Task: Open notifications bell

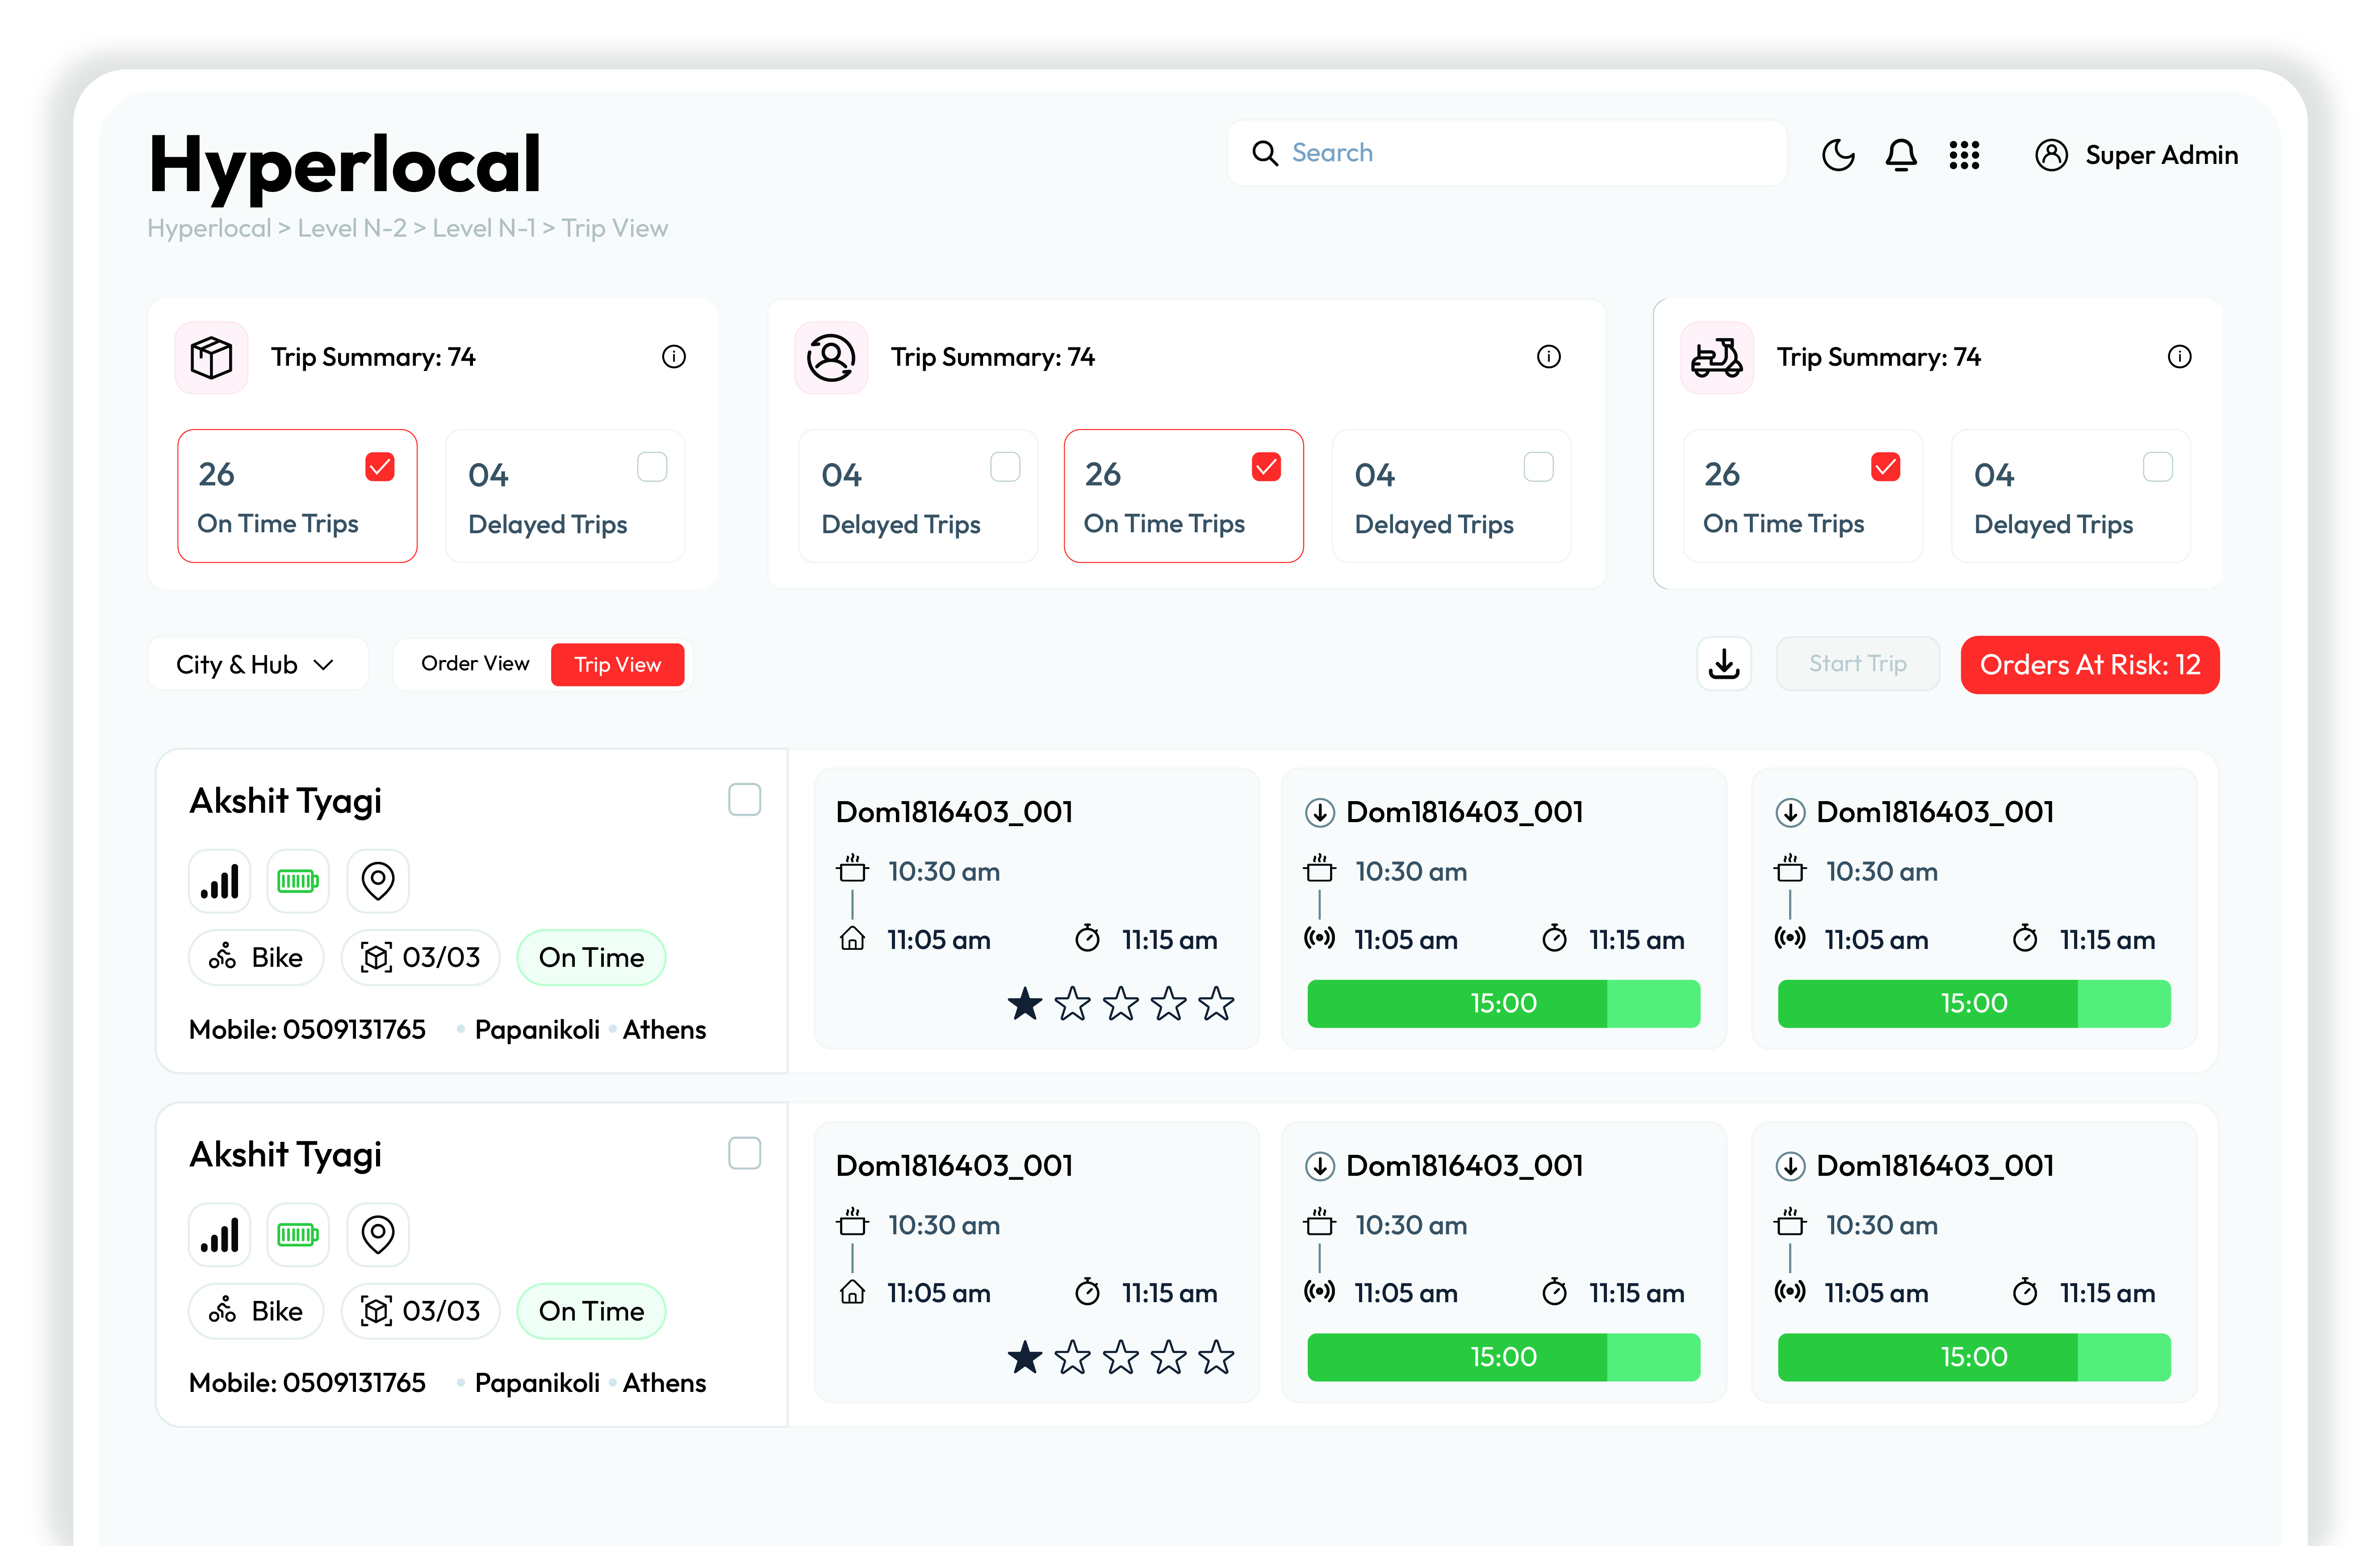Action: point(1900,155)
